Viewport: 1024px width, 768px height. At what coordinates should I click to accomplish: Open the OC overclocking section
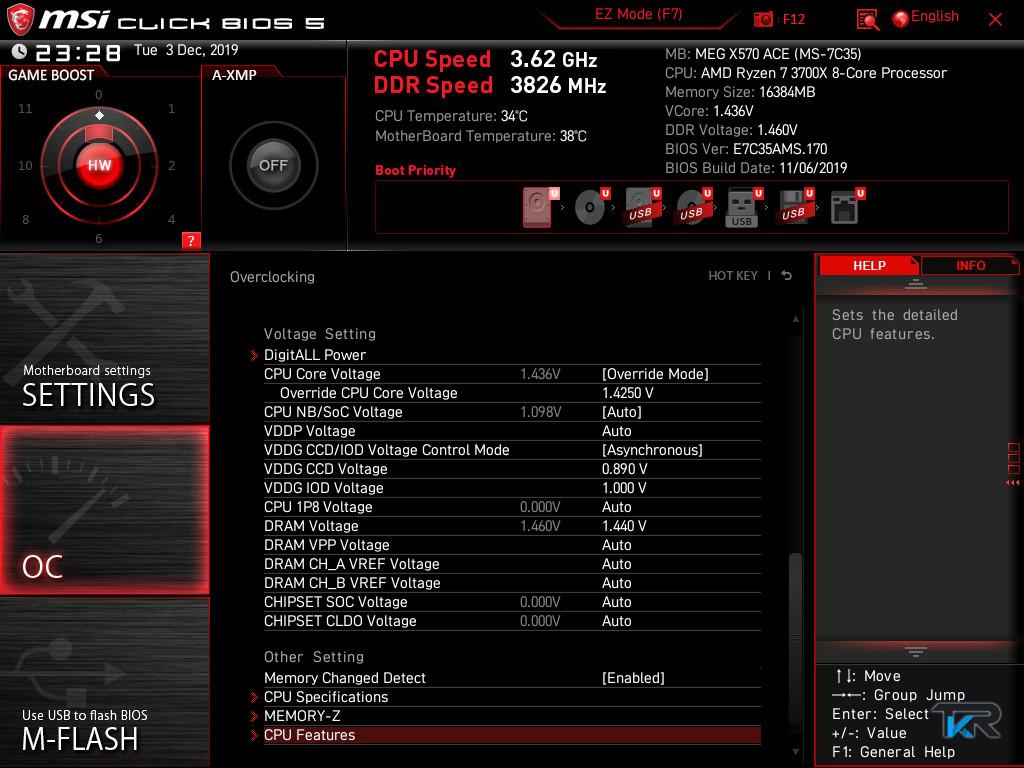104,510
